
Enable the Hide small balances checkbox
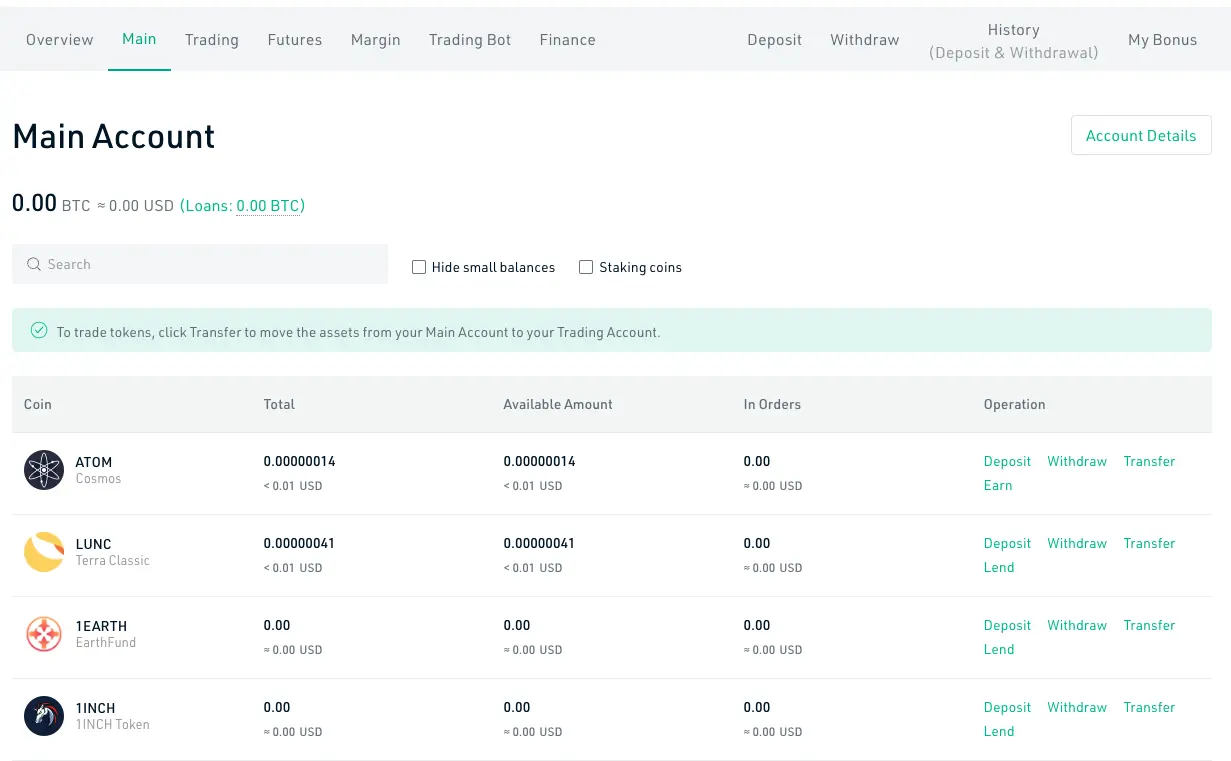(x=419, y=267)
